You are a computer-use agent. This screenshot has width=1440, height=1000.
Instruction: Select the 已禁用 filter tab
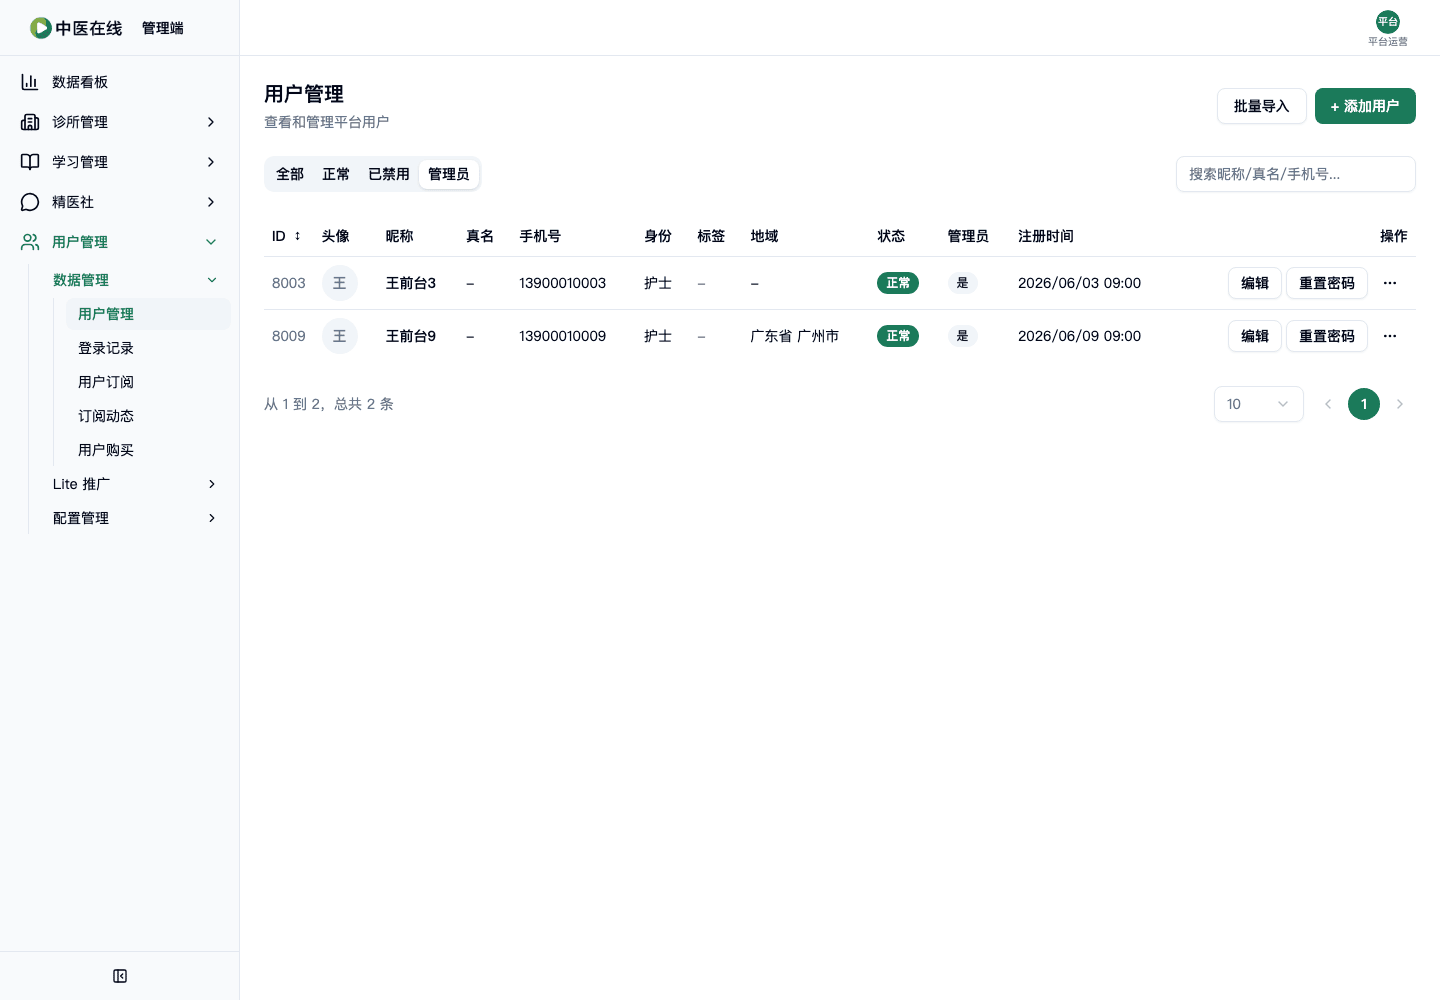389,174
